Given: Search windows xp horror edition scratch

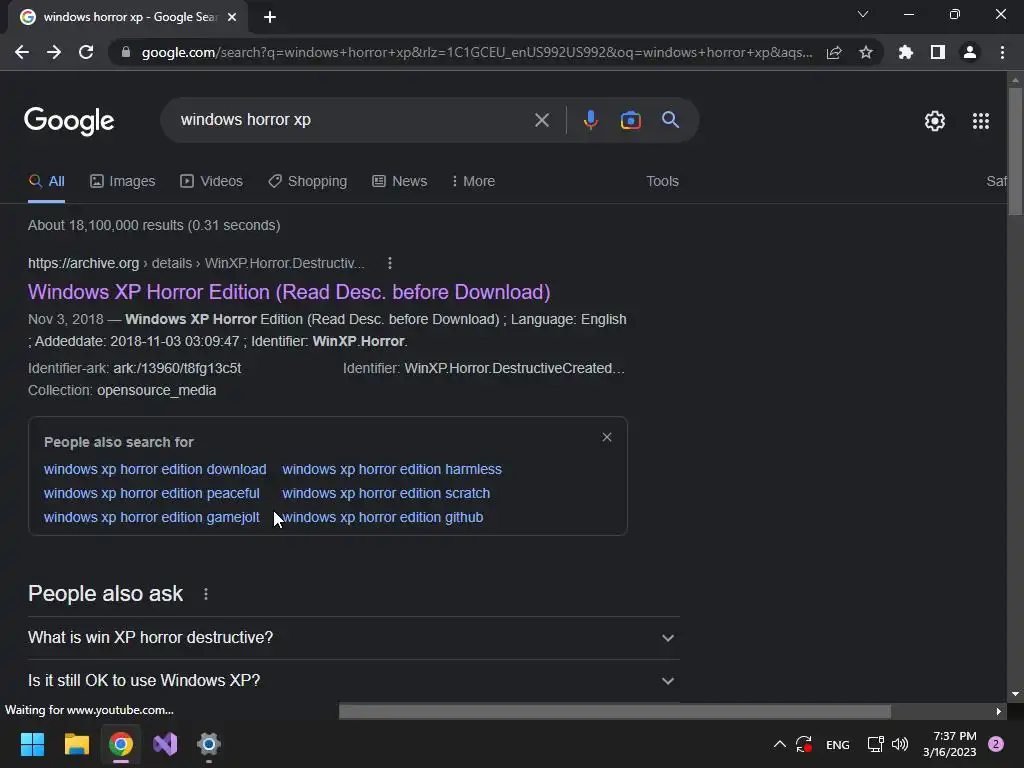Looking at the screenshot, I should (386, 493).
